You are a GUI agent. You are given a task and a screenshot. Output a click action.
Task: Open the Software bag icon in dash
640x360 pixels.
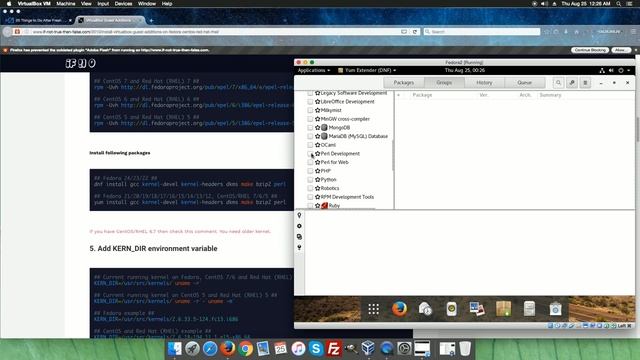click(555, 309)
